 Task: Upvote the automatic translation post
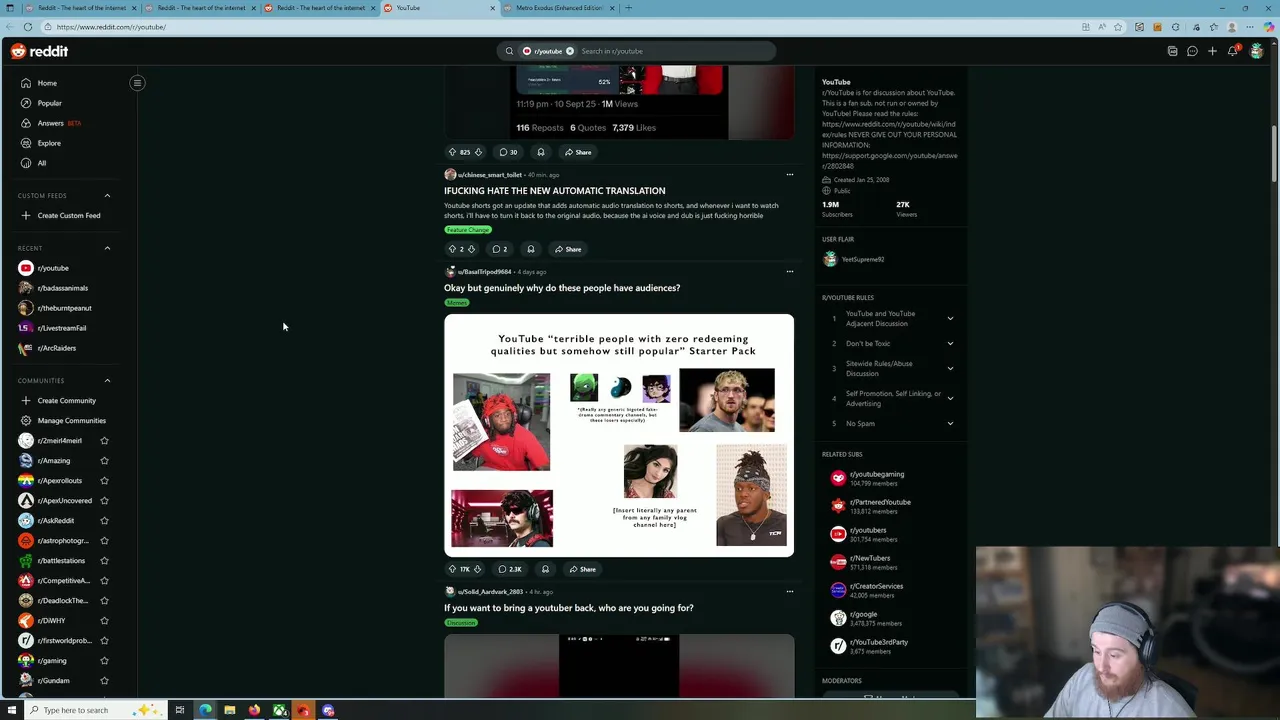tap(452, 249)
